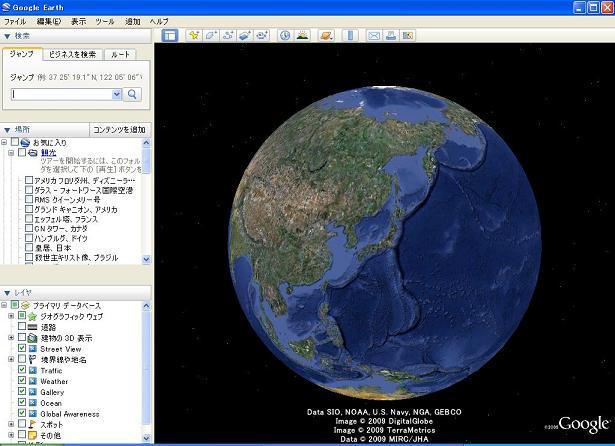Click the コンテンツを追加 button
Image resolution: width=615 pixels, height=446 pixels.
[120, 129]
